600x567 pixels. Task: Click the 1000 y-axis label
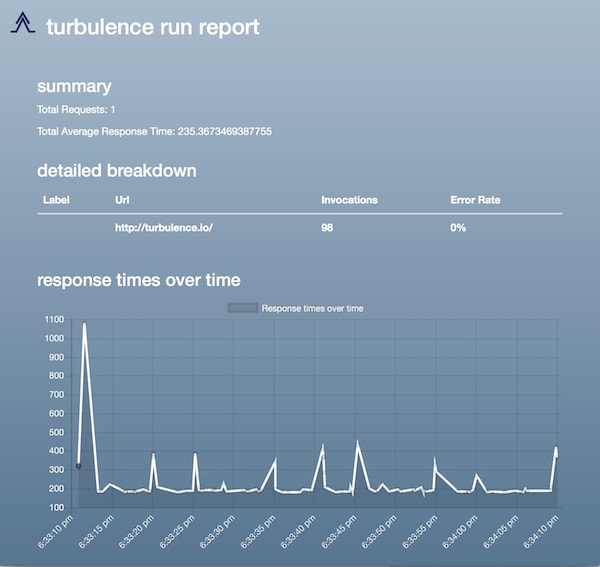click(54, 338)
